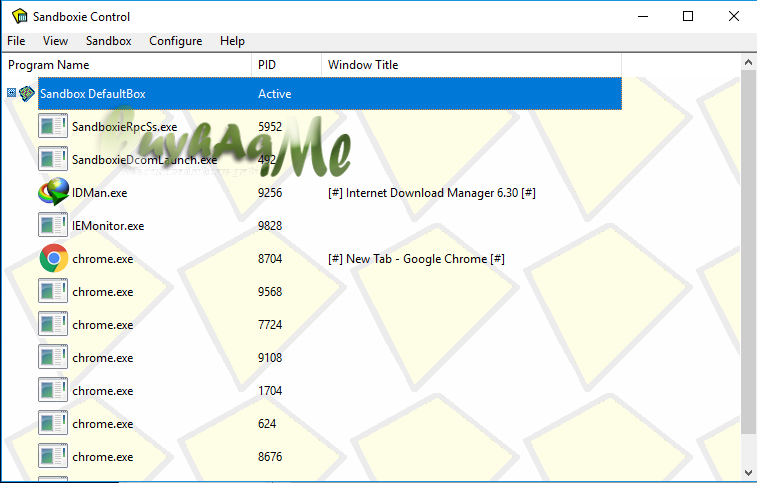Viewport: 757px width, 483px height.
Task: Sort by the Program Name column header
Action: 126,65
